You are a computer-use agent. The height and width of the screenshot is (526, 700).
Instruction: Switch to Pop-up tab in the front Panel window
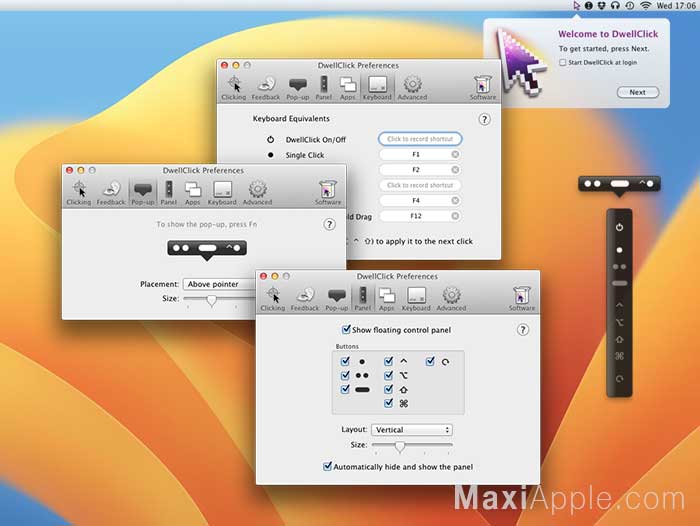click(x=337, y=299)
